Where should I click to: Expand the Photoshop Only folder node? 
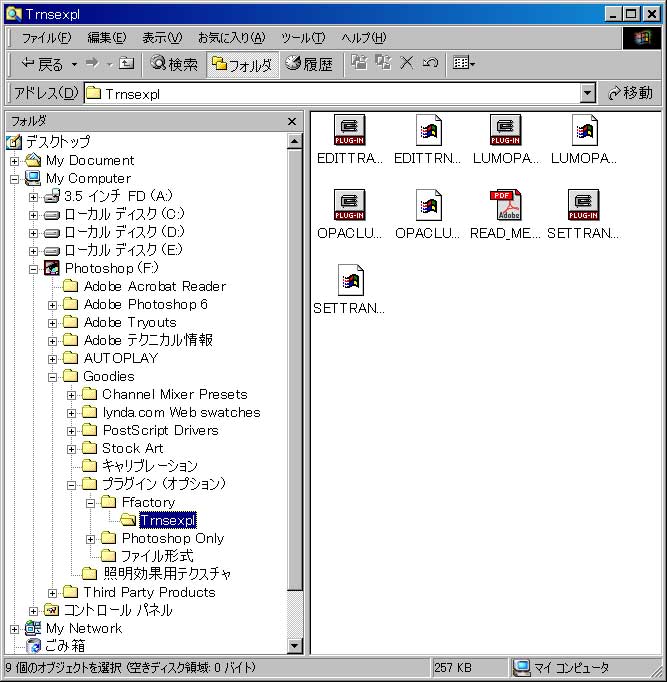point(90,539)
